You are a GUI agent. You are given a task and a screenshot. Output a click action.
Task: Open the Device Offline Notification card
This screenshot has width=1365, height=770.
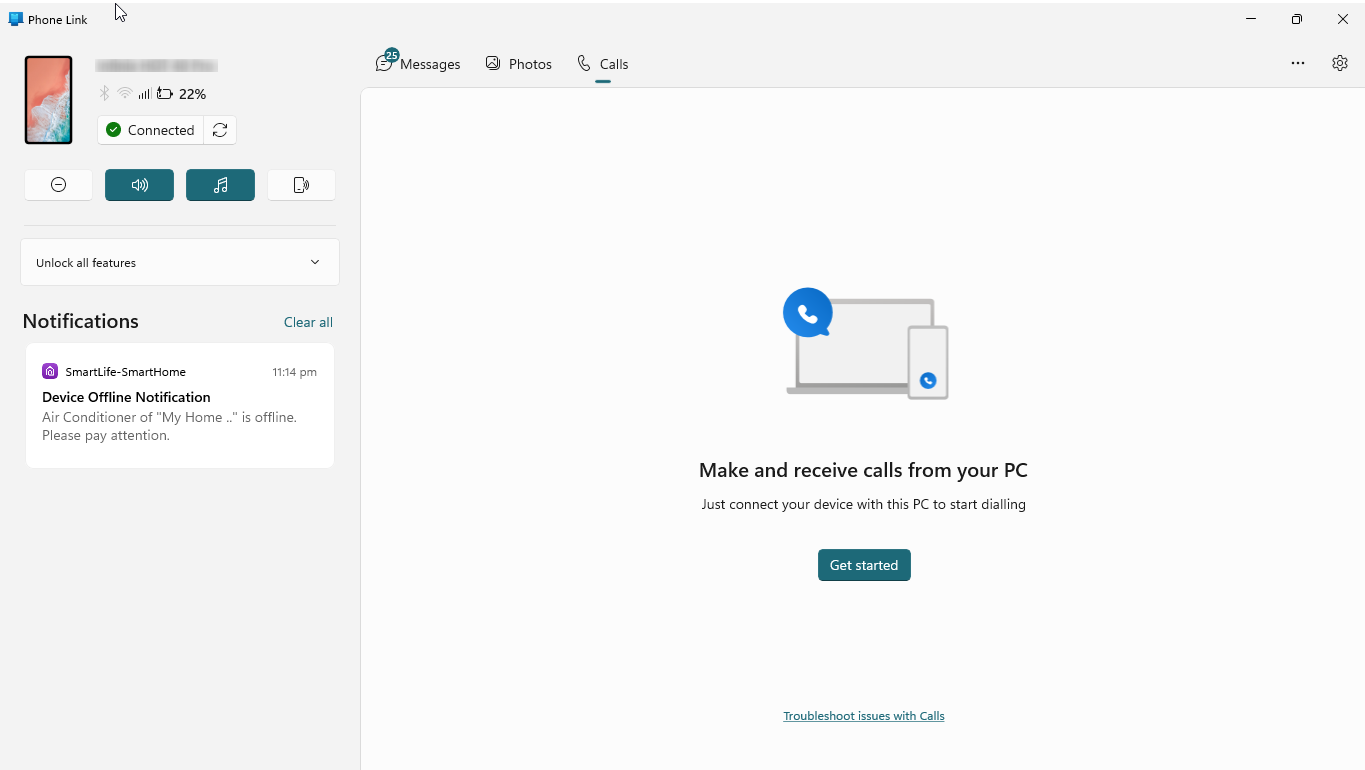(180, 406)
